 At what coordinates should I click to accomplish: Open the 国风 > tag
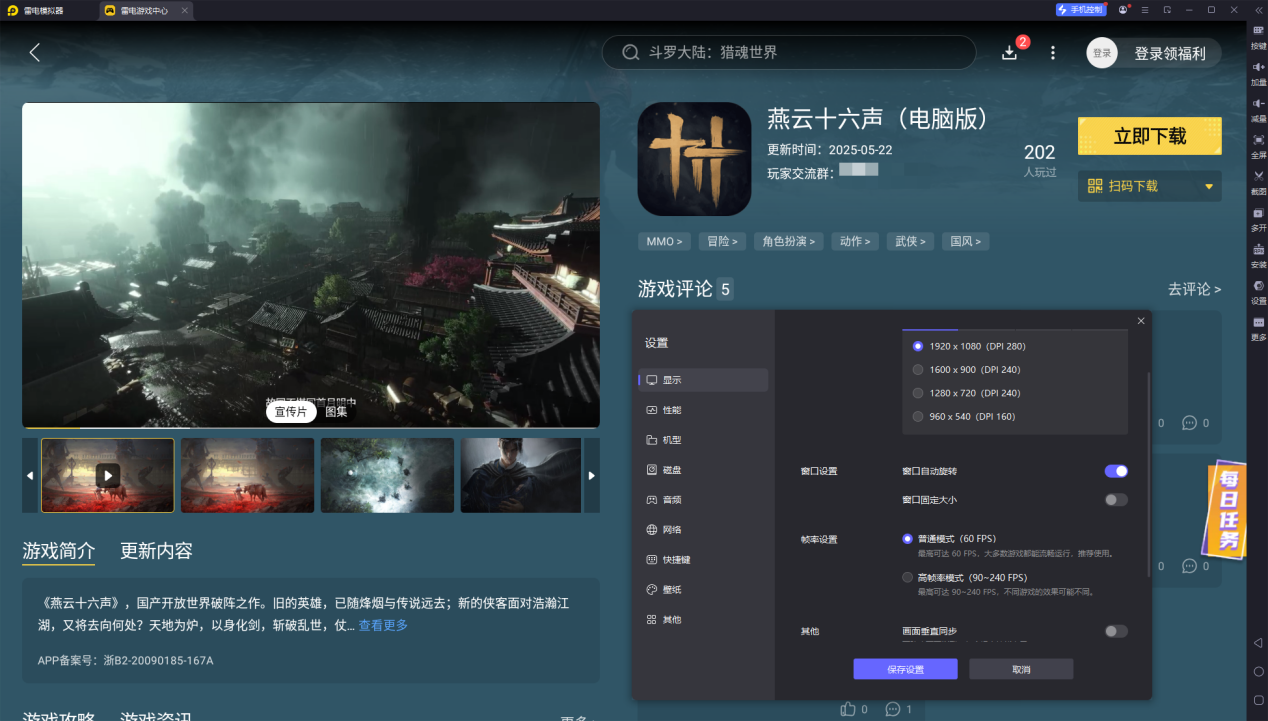tap(965, 241)
